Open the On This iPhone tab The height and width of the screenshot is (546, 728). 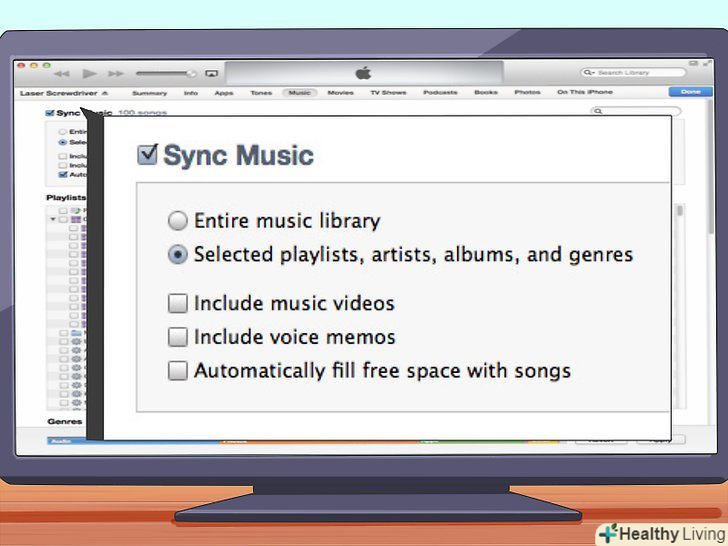pos(585,92)
